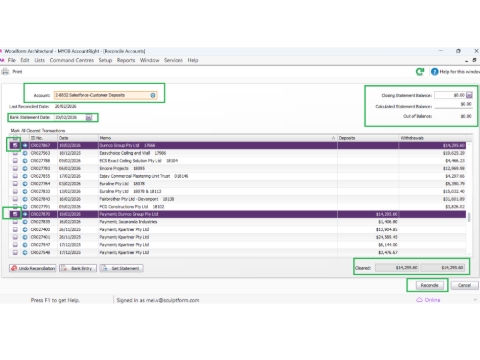Click the Mark All Cleared Transactions label
This screenshot has width=480, height=360.
pos(38,131)
